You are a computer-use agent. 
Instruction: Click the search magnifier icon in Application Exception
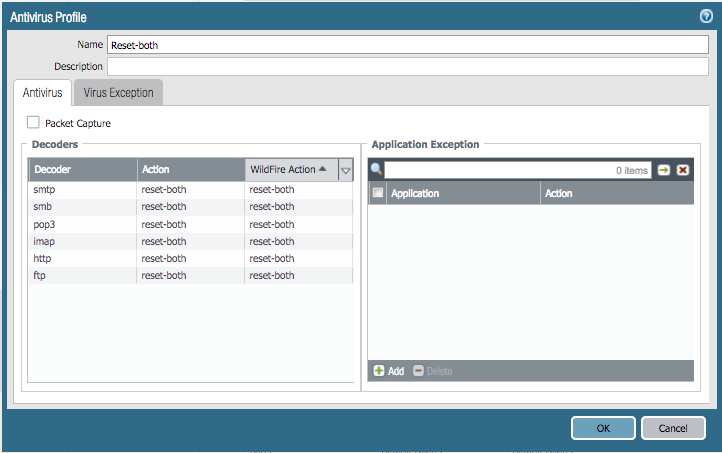377,170
